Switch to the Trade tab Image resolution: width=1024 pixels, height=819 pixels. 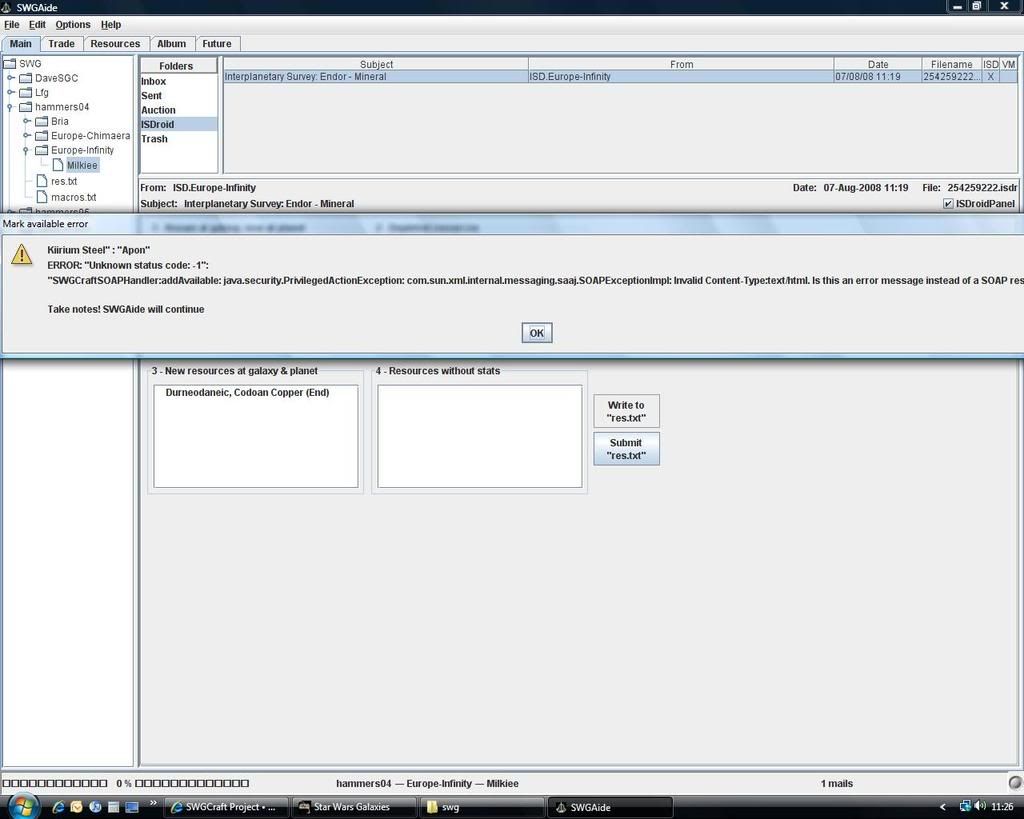point(61,44)
